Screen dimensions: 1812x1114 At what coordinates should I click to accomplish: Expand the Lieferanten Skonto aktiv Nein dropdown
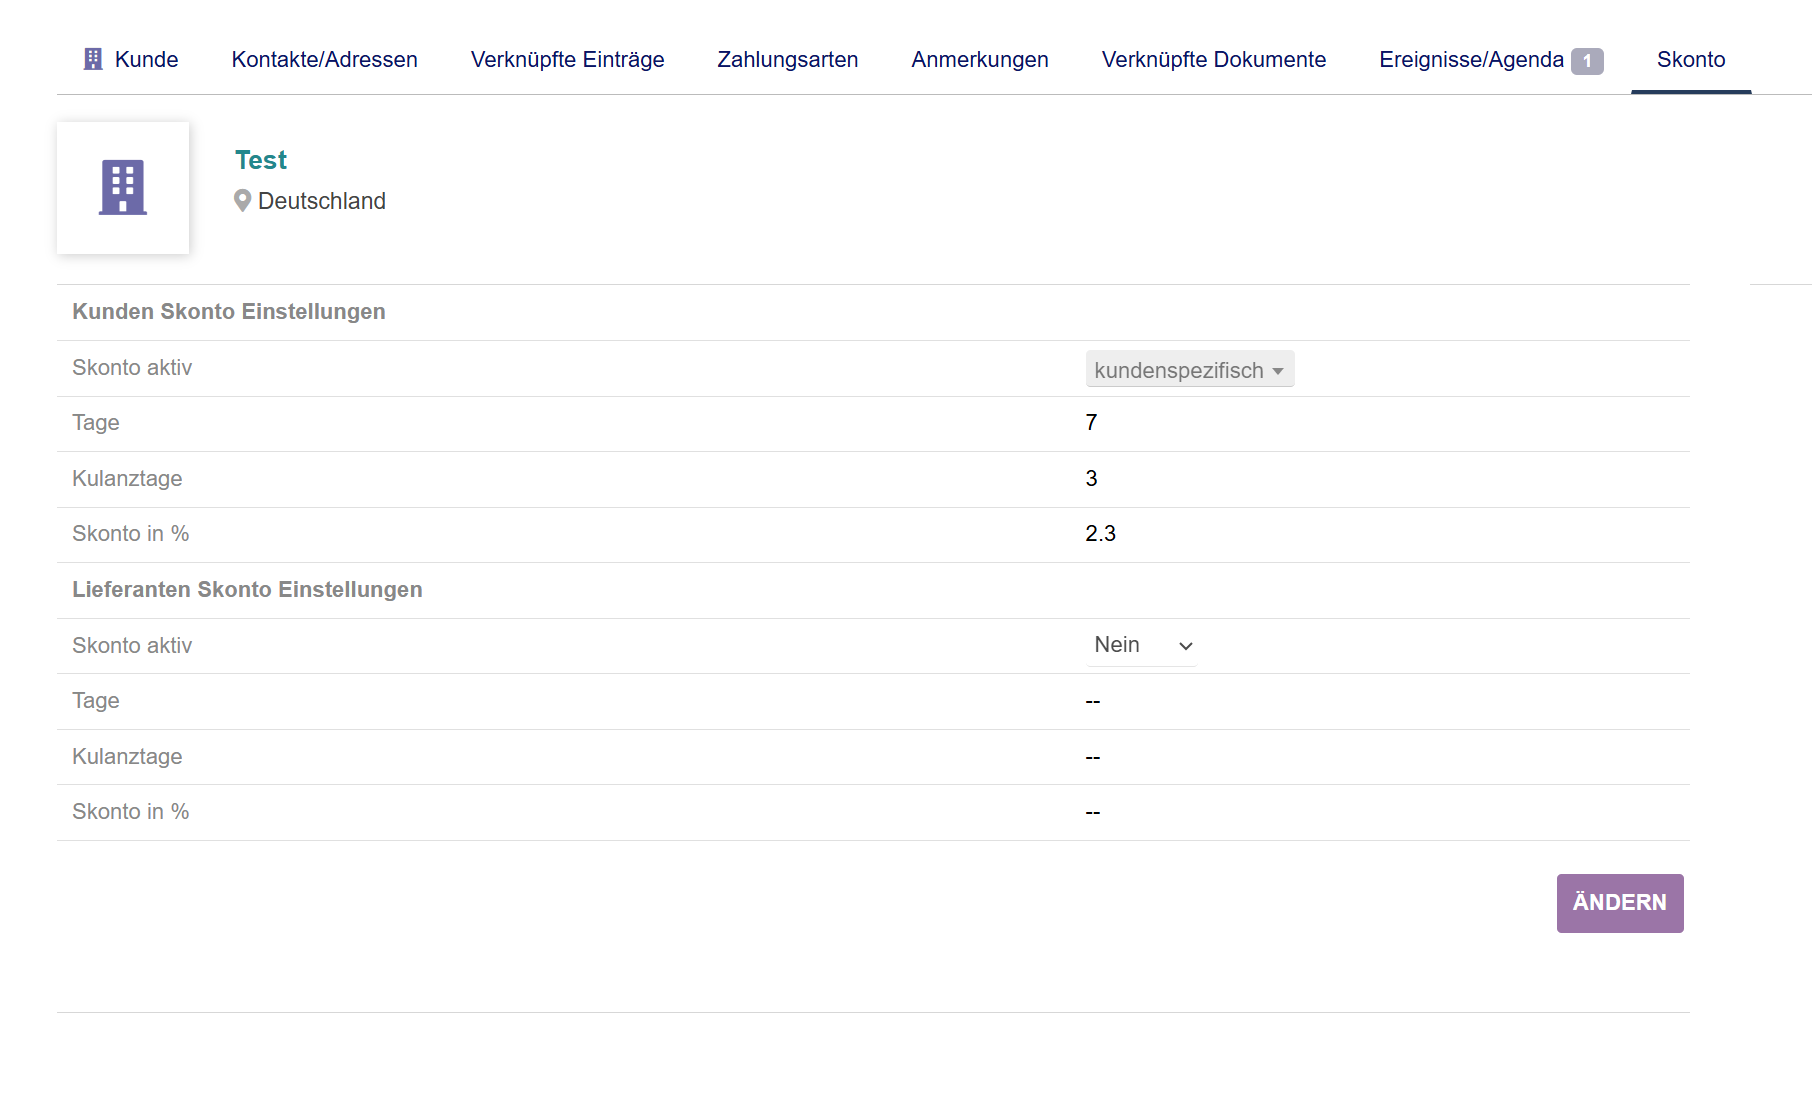pyautogui.click(x=1140, y=645)
